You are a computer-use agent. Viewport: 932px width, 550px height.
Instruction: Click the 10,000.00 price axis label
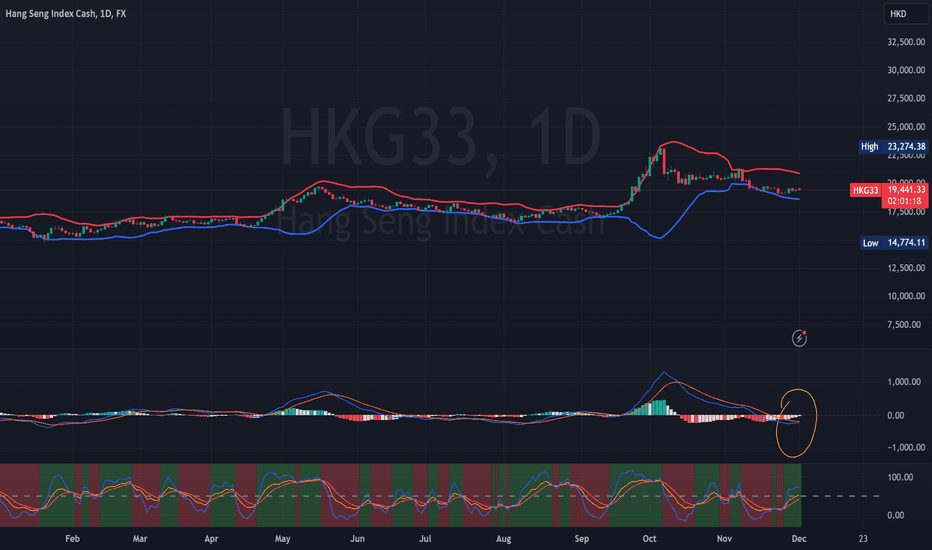coord(906,296)
